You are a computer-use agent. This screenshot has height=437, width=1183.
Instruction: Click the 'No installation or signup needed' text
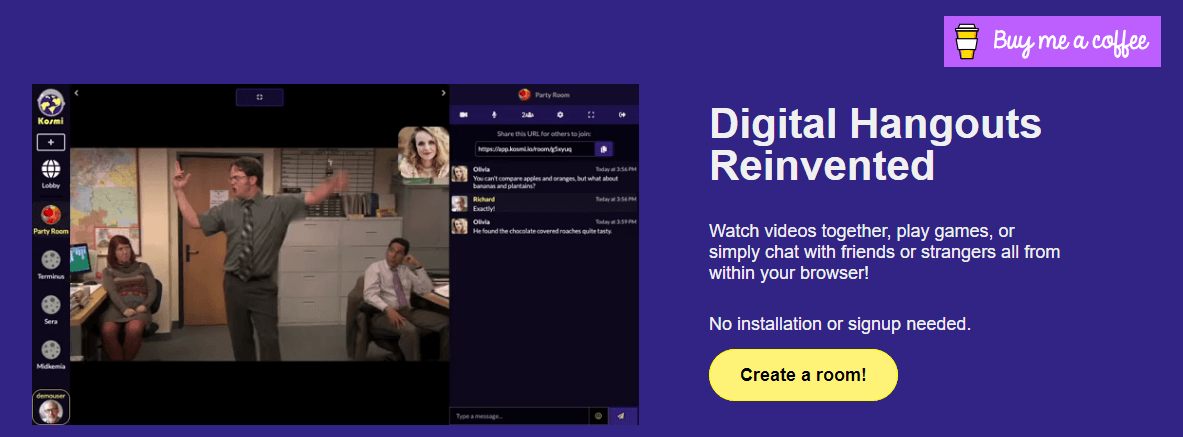click(x=840, y=325)
